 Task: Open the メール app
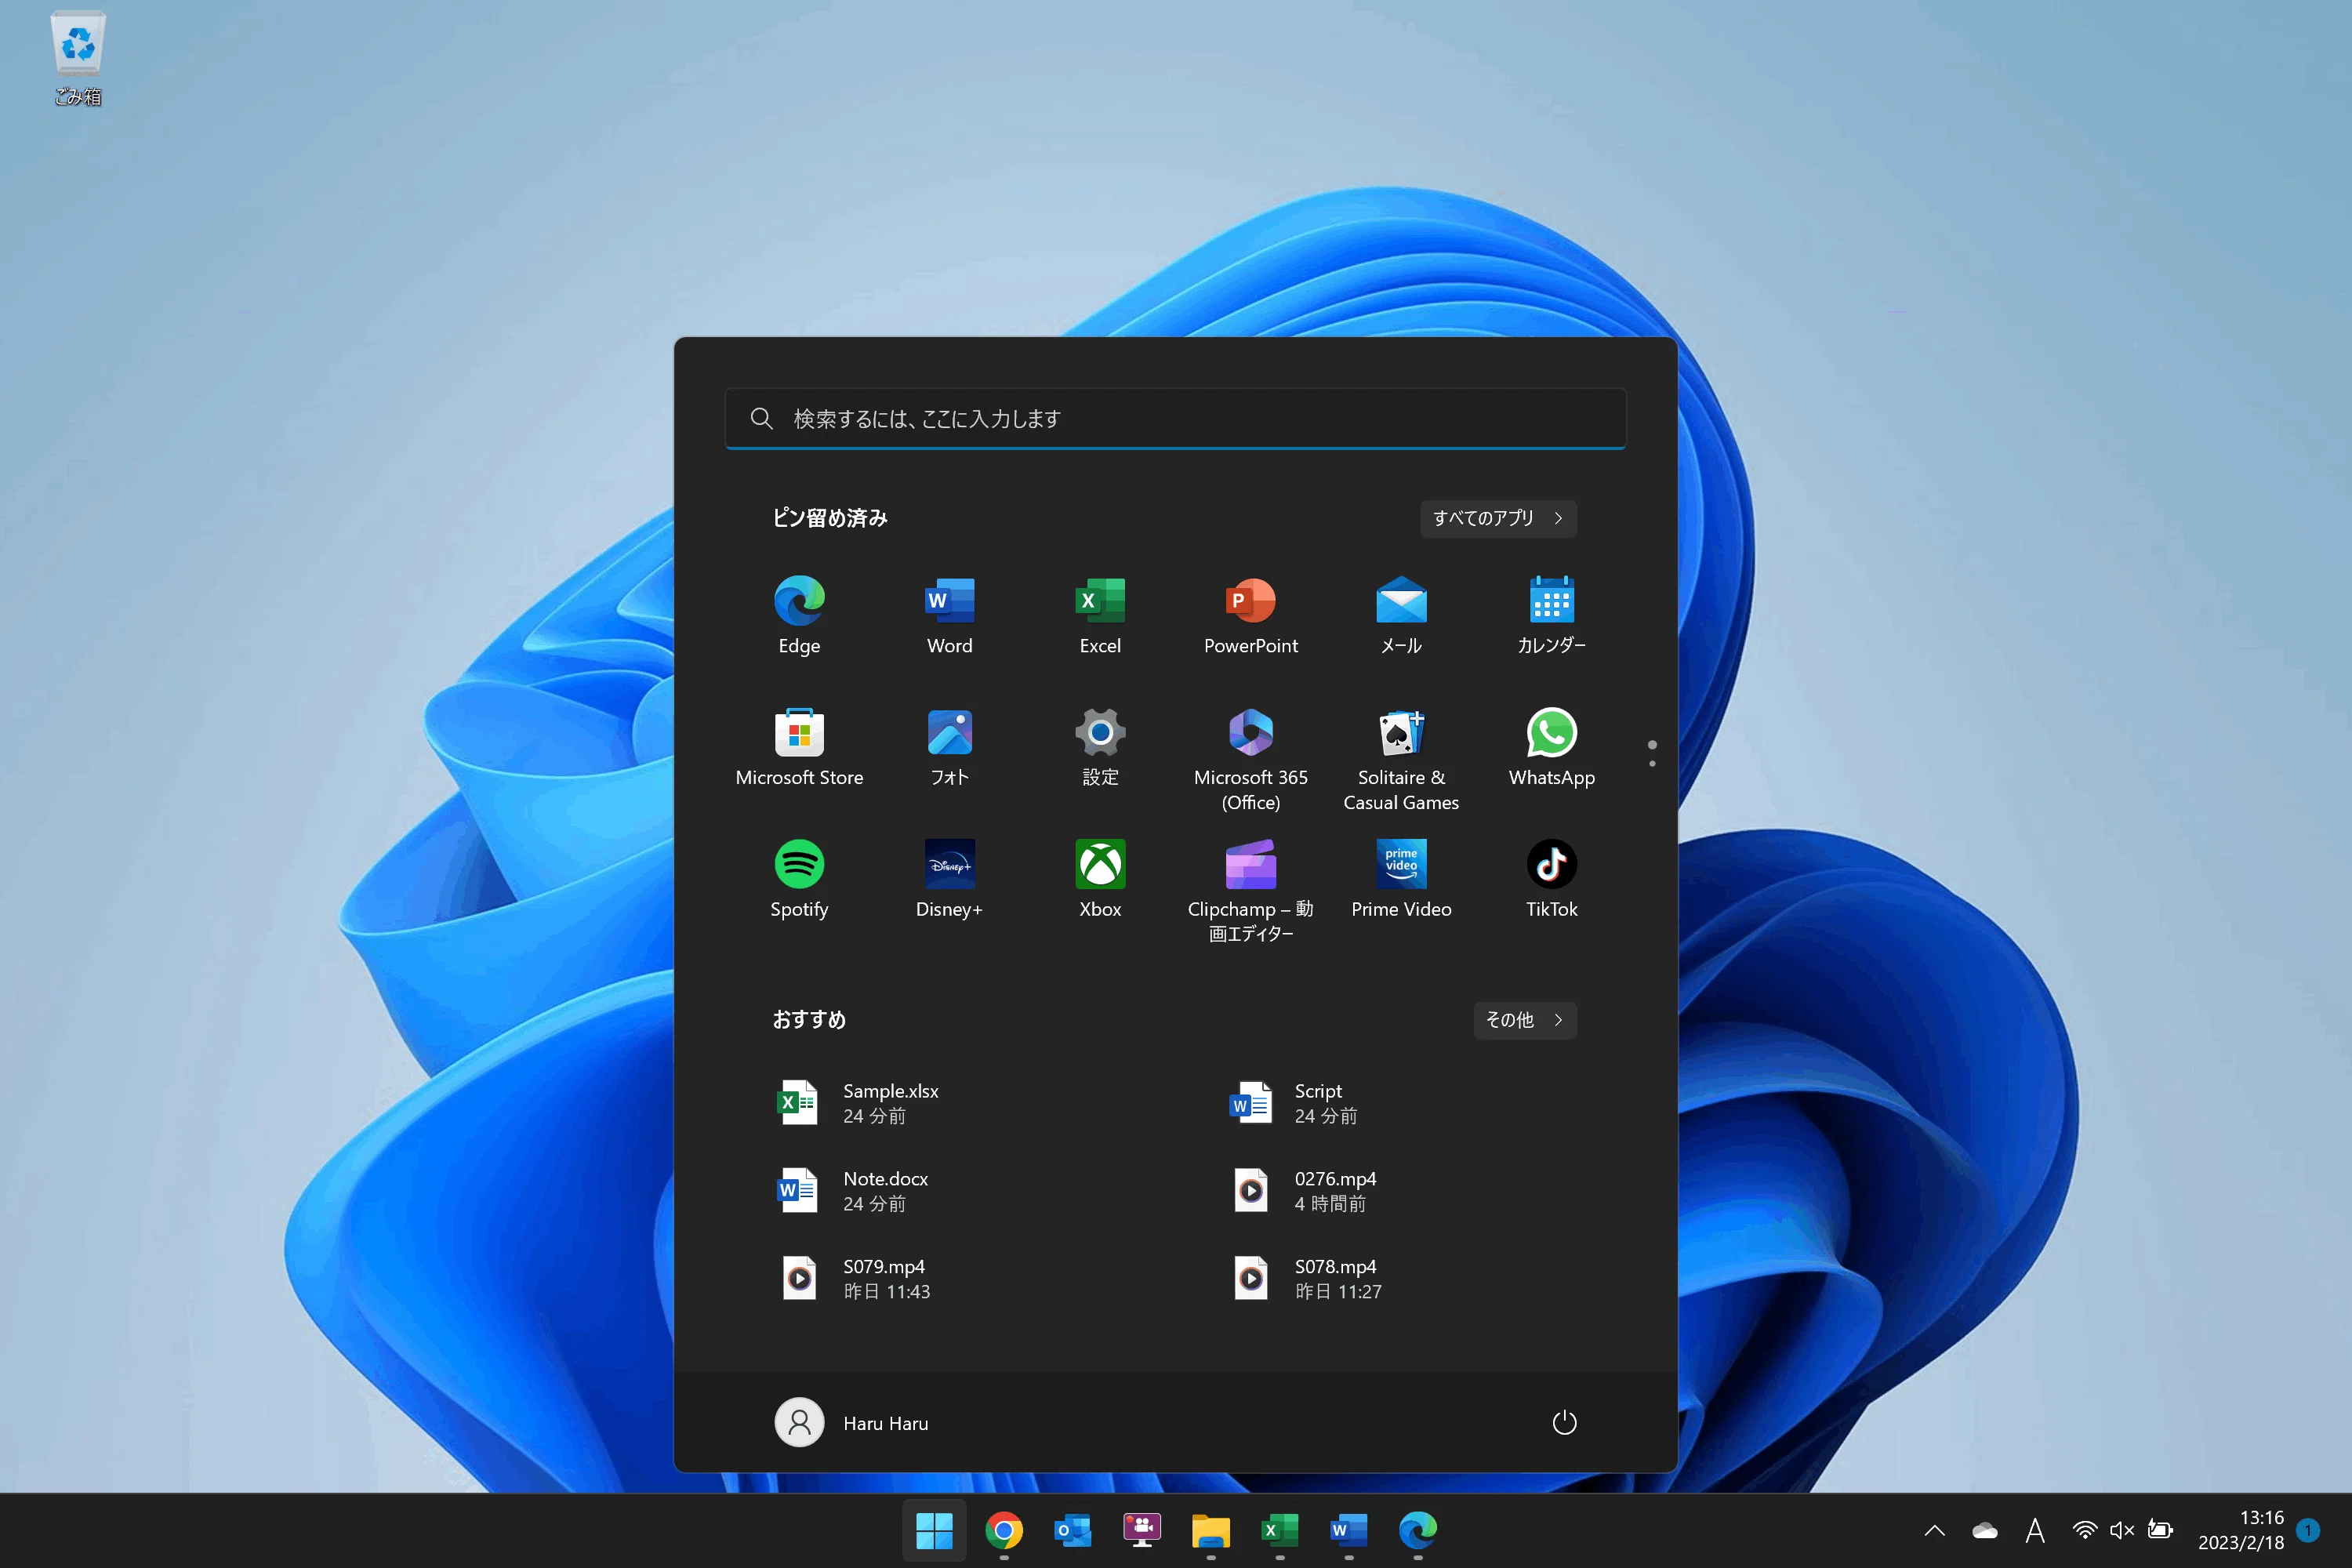coord(1401,615)
